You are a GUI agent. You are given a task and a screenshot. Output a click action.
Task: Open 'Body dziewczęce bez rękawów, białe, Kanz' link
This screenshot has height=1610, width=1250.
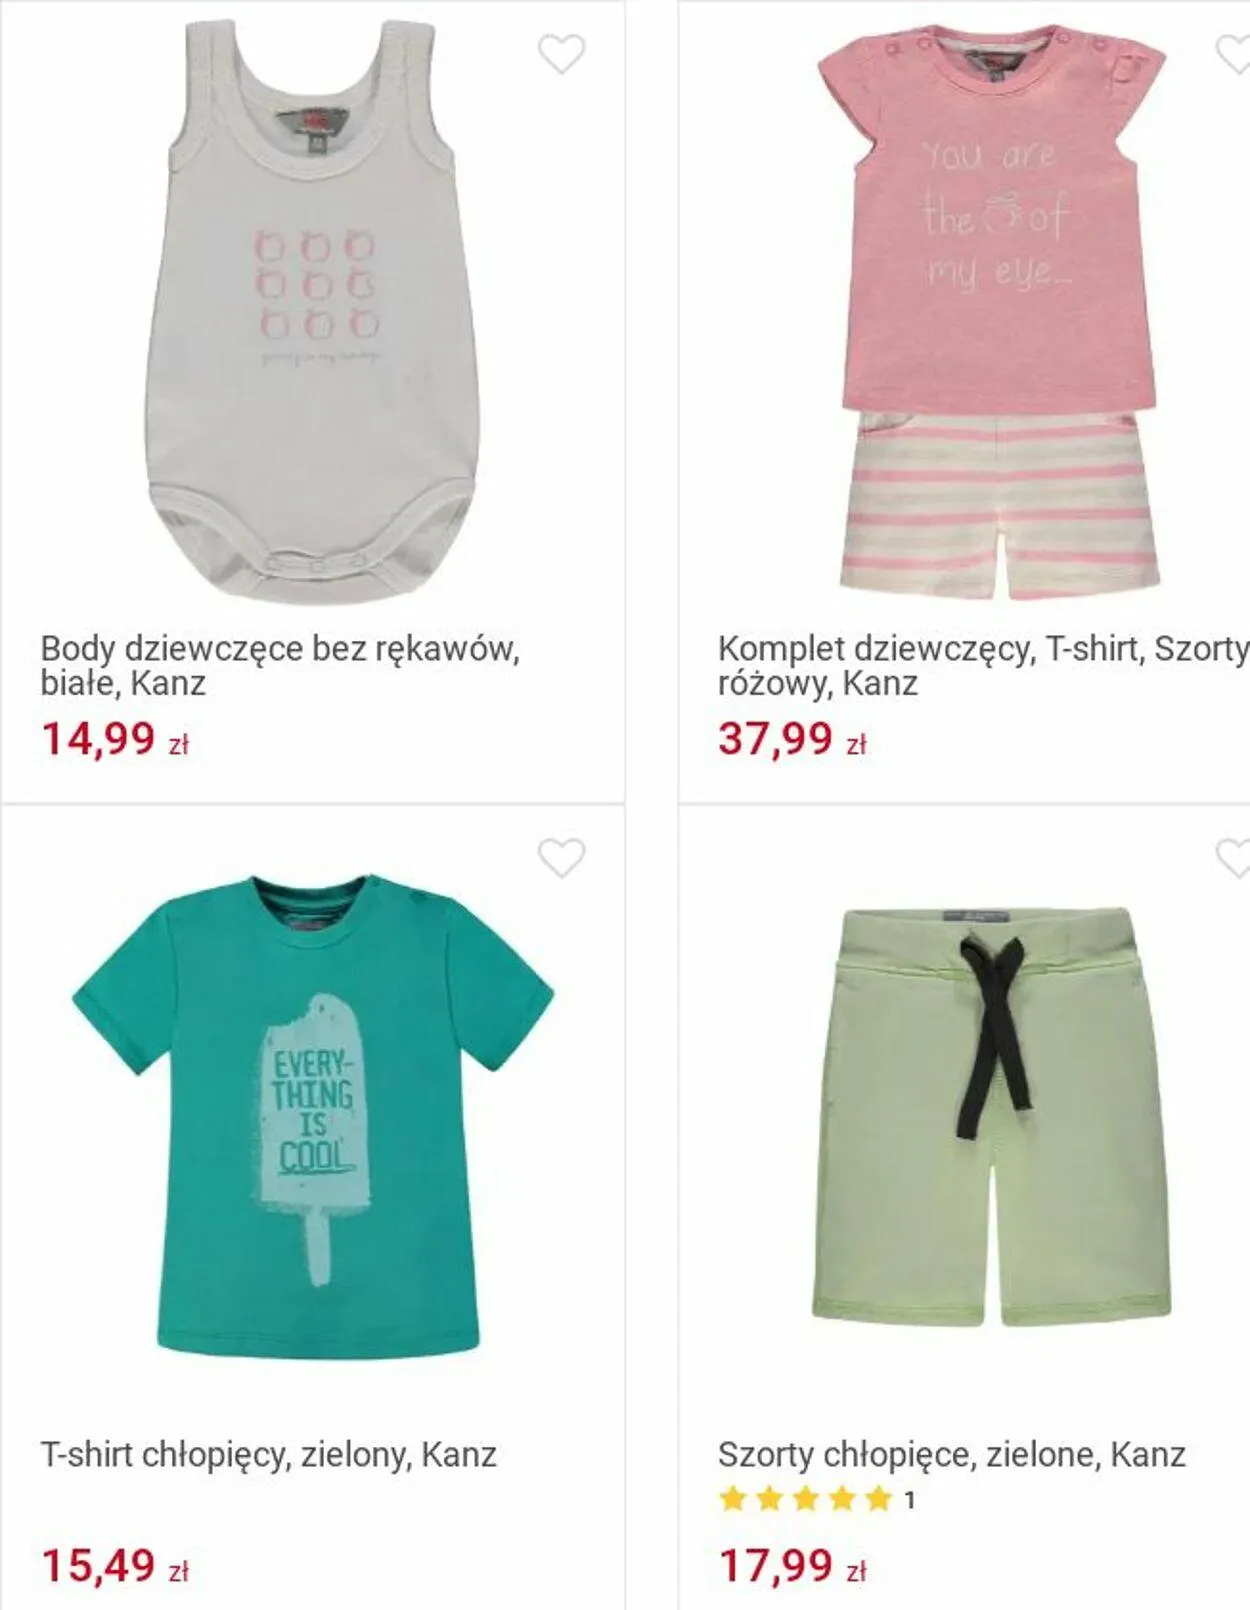click(x=280, y=666)
